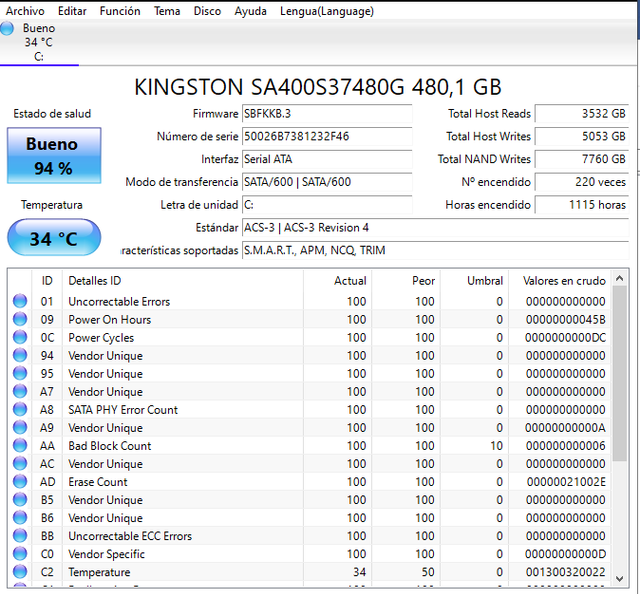Click the Letra de unidad field
Screen dimensions: 640x594
pos(327,205)
